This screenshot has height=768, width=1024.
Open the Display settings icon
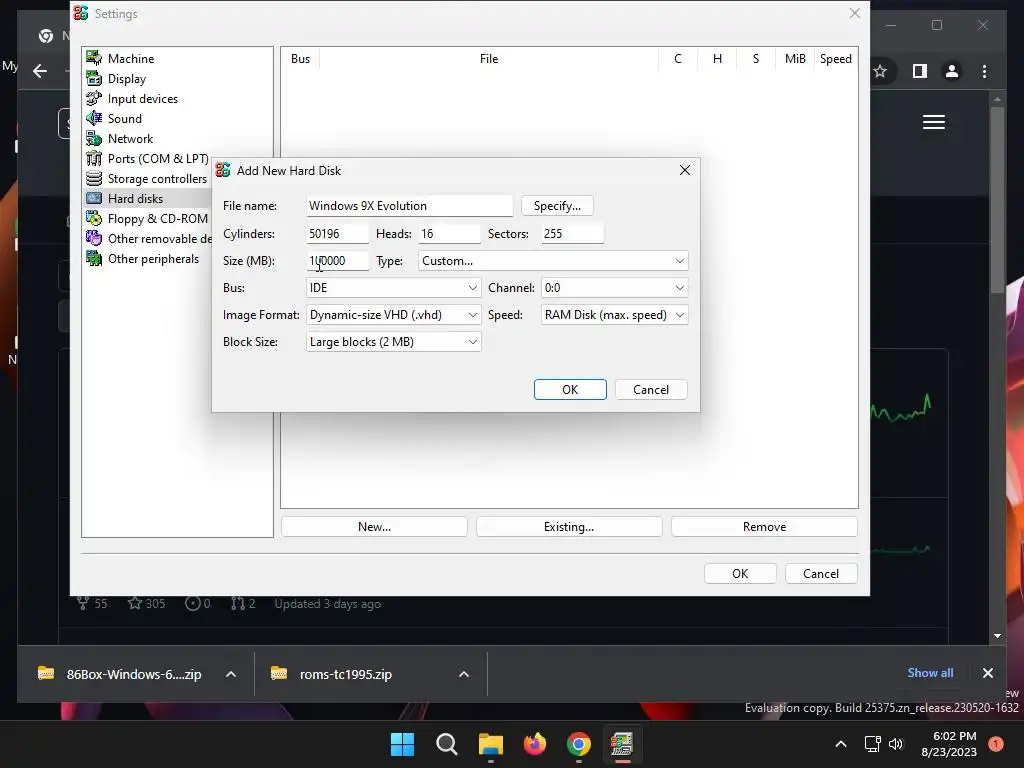pos(94,78)
